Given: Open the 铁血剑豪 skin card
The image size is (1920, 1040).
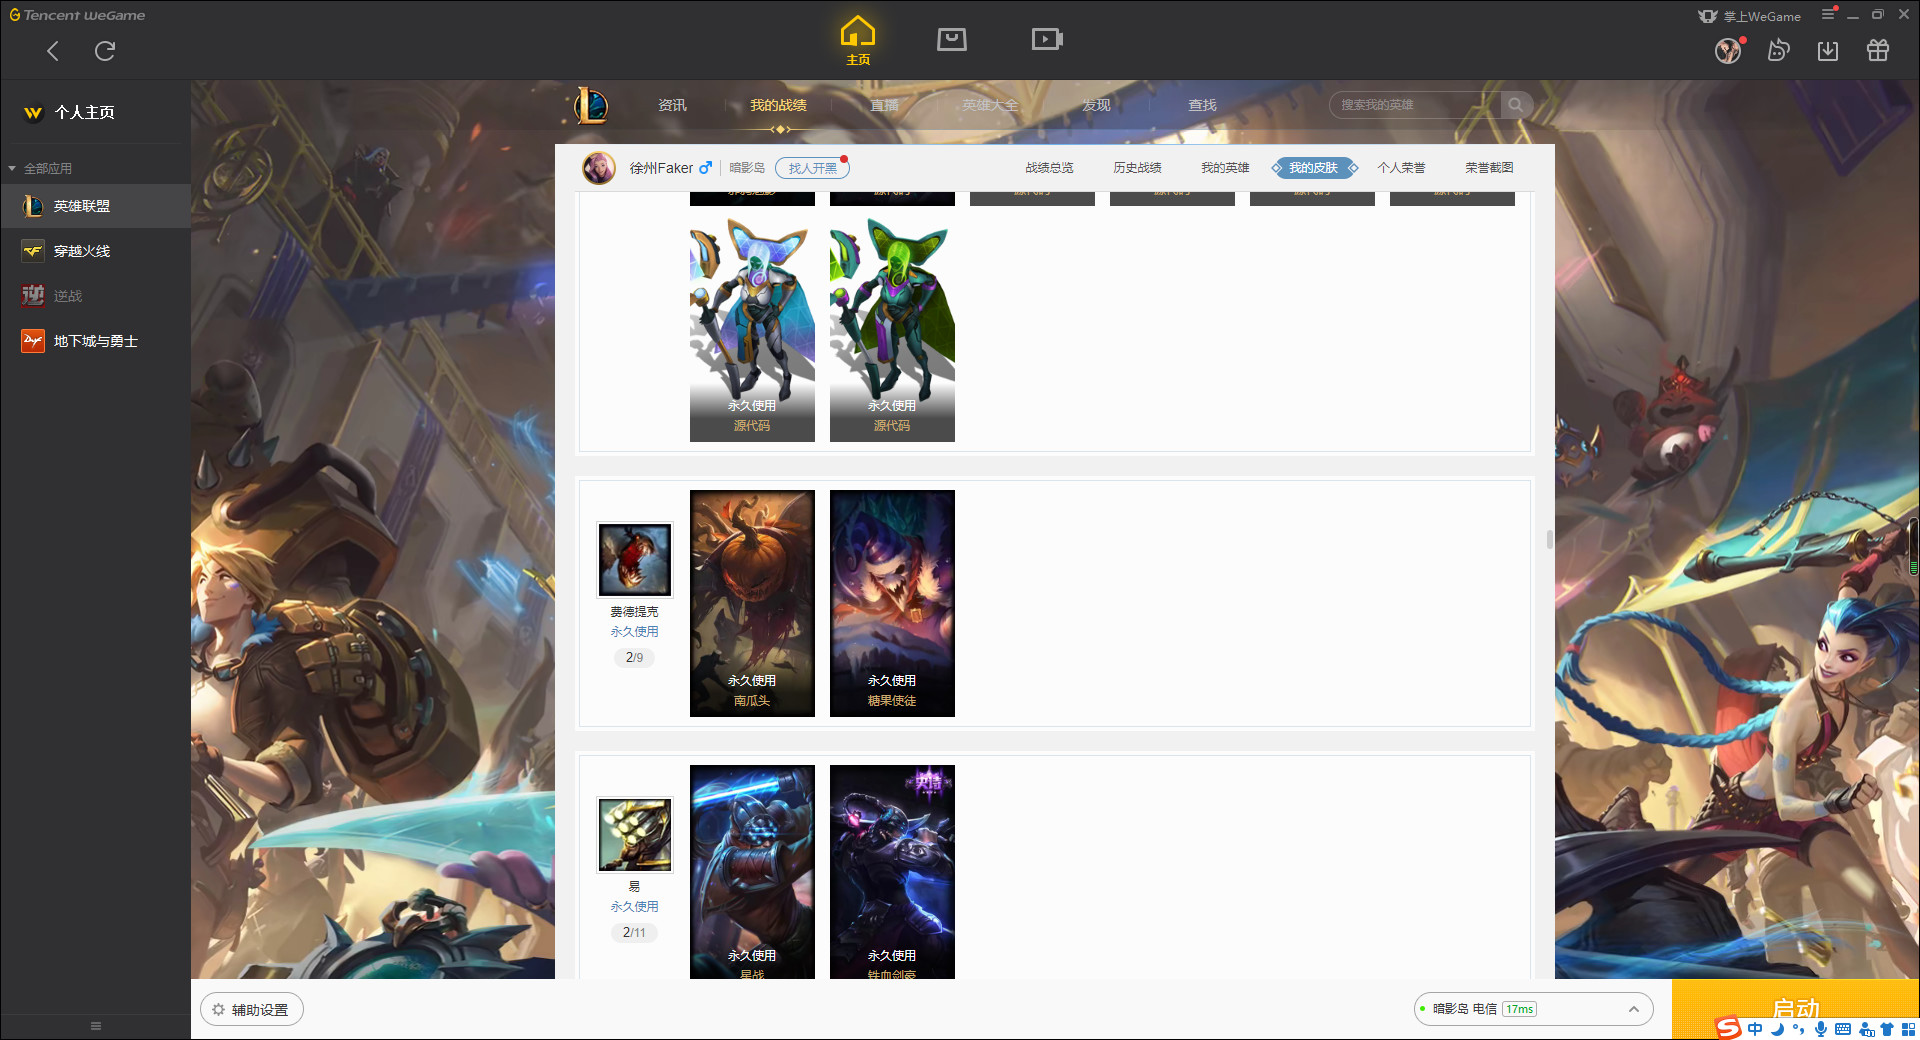Looking at the screenshot, I should coord(892,872).
